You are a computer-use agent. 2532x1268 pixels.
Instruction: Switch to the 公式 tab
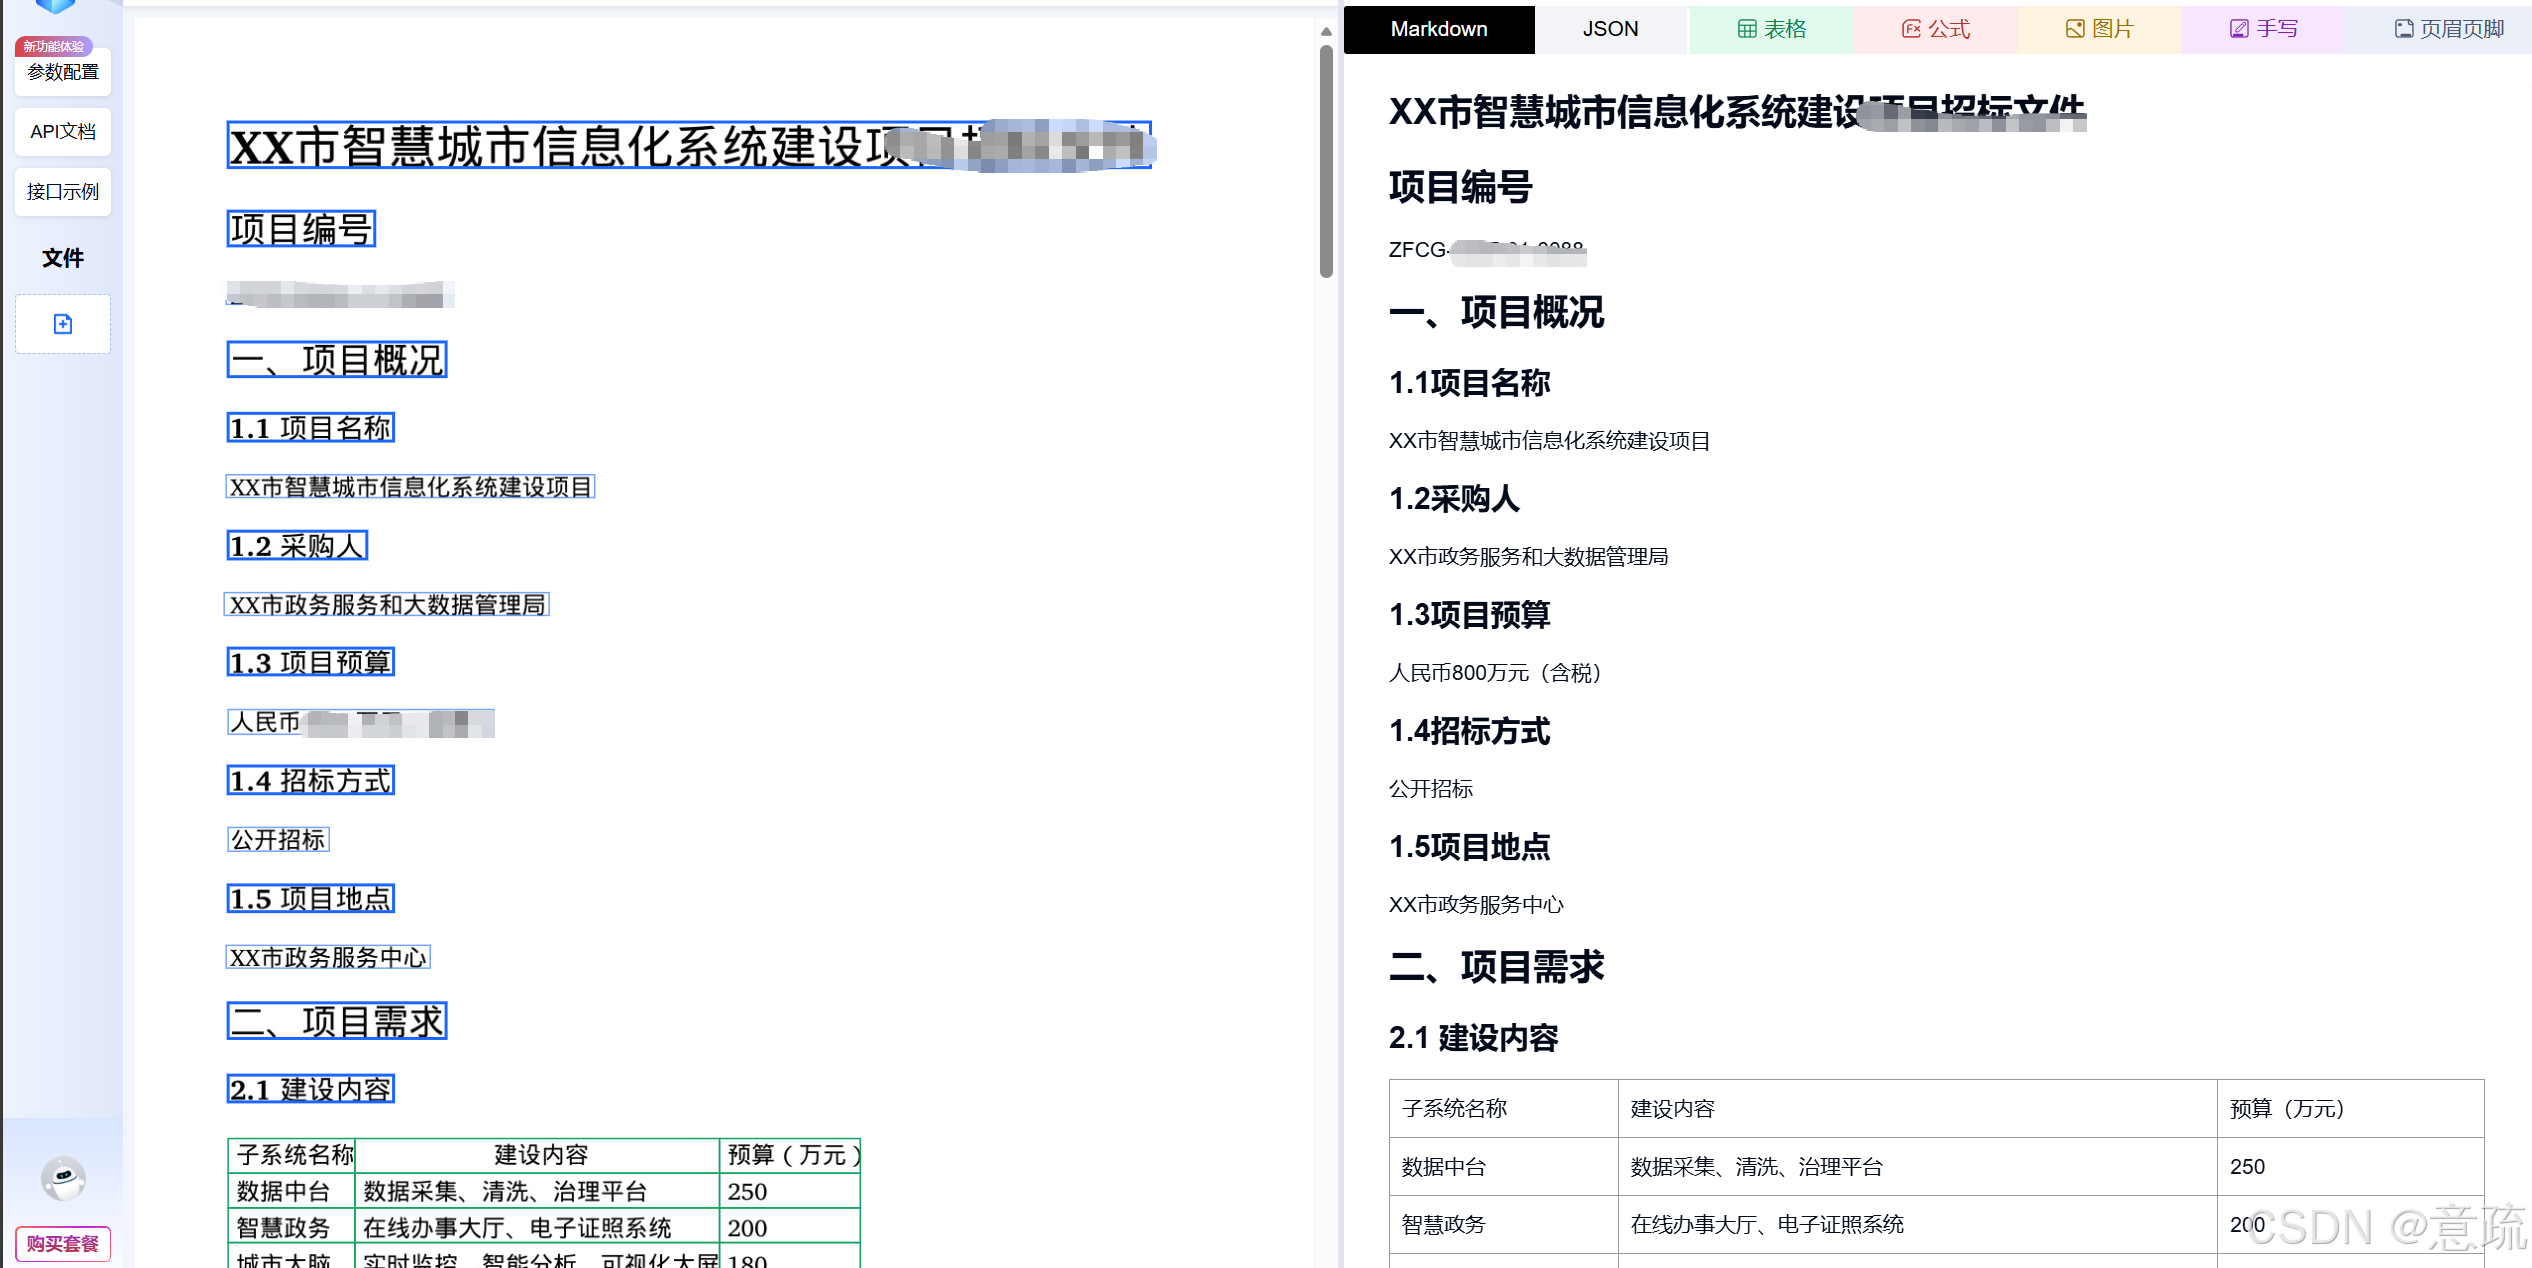(x=1936, y=29)
